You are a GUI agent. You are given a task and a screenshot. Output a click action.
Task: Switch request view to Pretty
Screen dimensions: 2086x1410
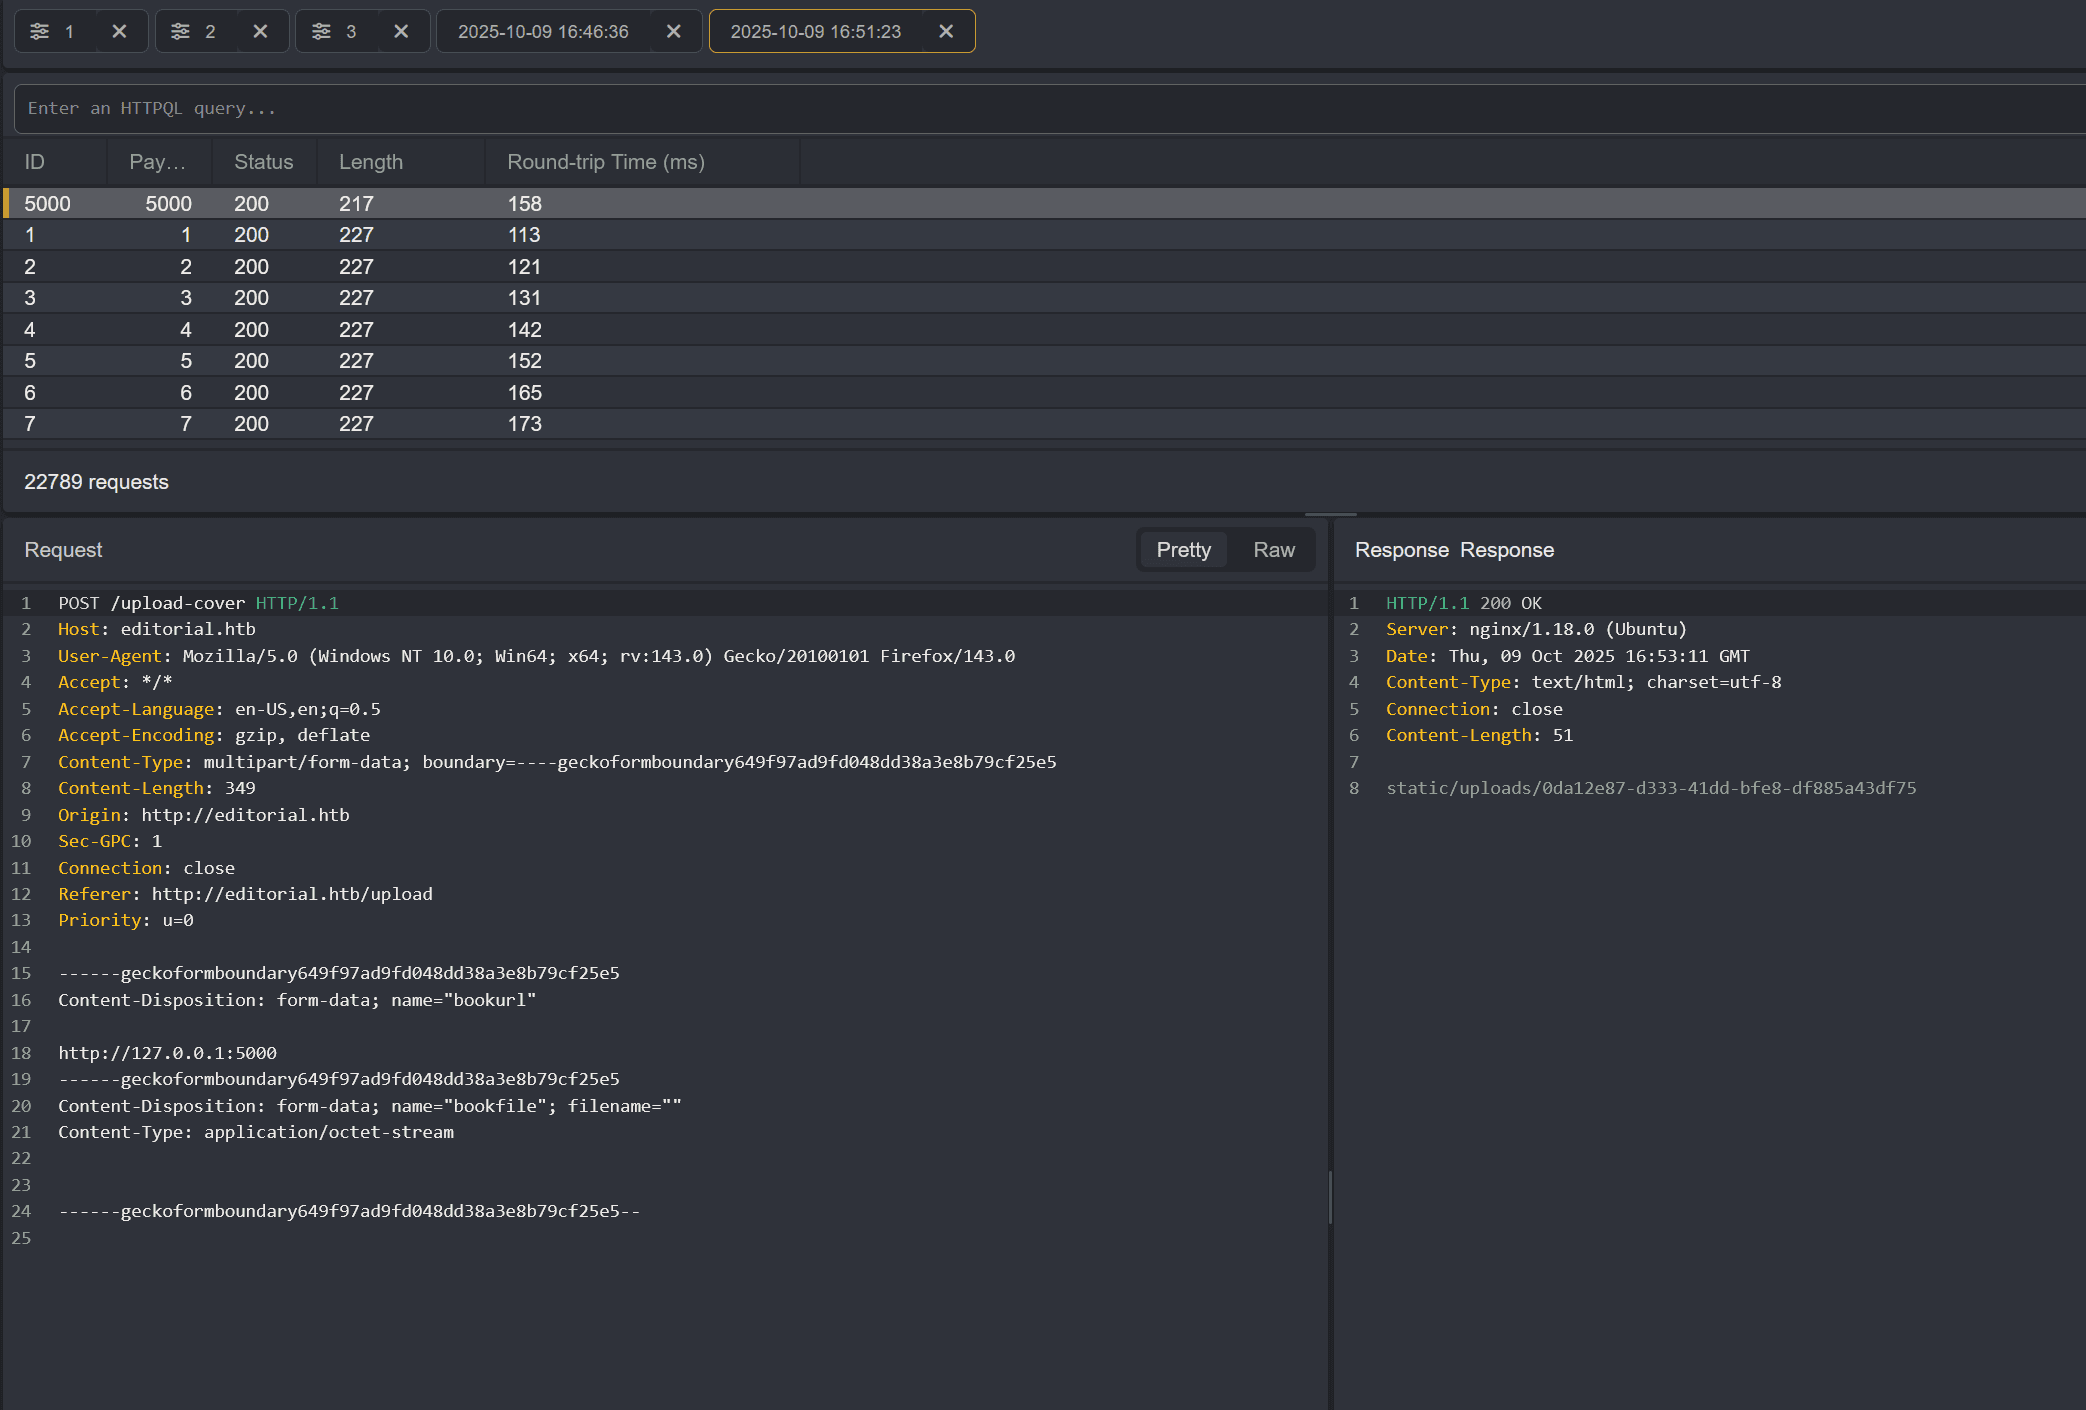pos(1183,550)
